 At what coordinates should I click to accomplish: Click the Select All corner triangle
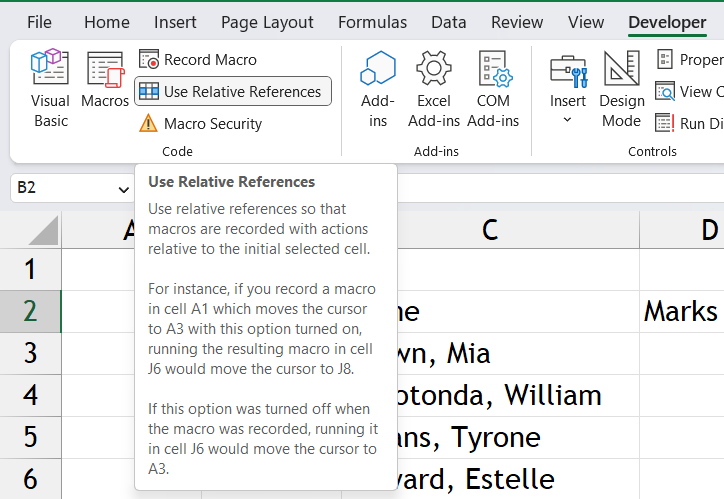43,230
